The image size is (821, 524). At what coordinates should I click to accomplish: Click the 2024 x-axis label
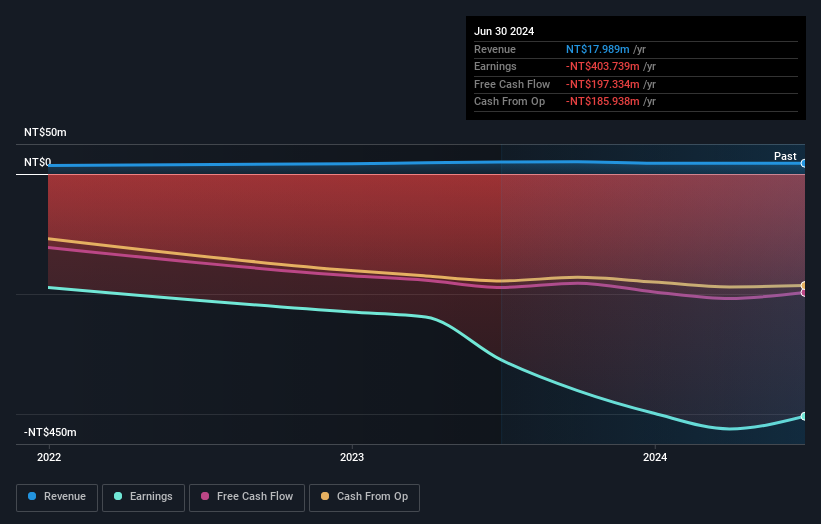pyautogui.click(x=655, y=457)
